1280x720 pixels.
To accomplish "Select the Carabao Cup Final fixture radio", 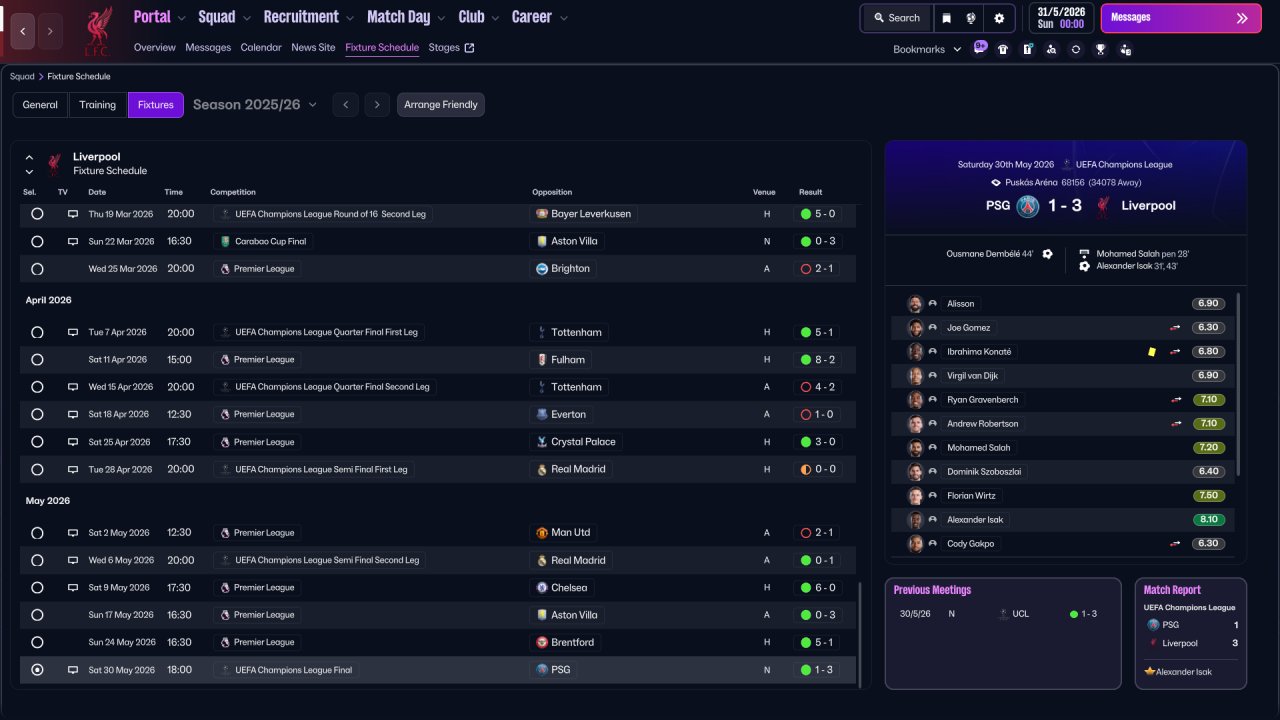I will tap(37, 241).
